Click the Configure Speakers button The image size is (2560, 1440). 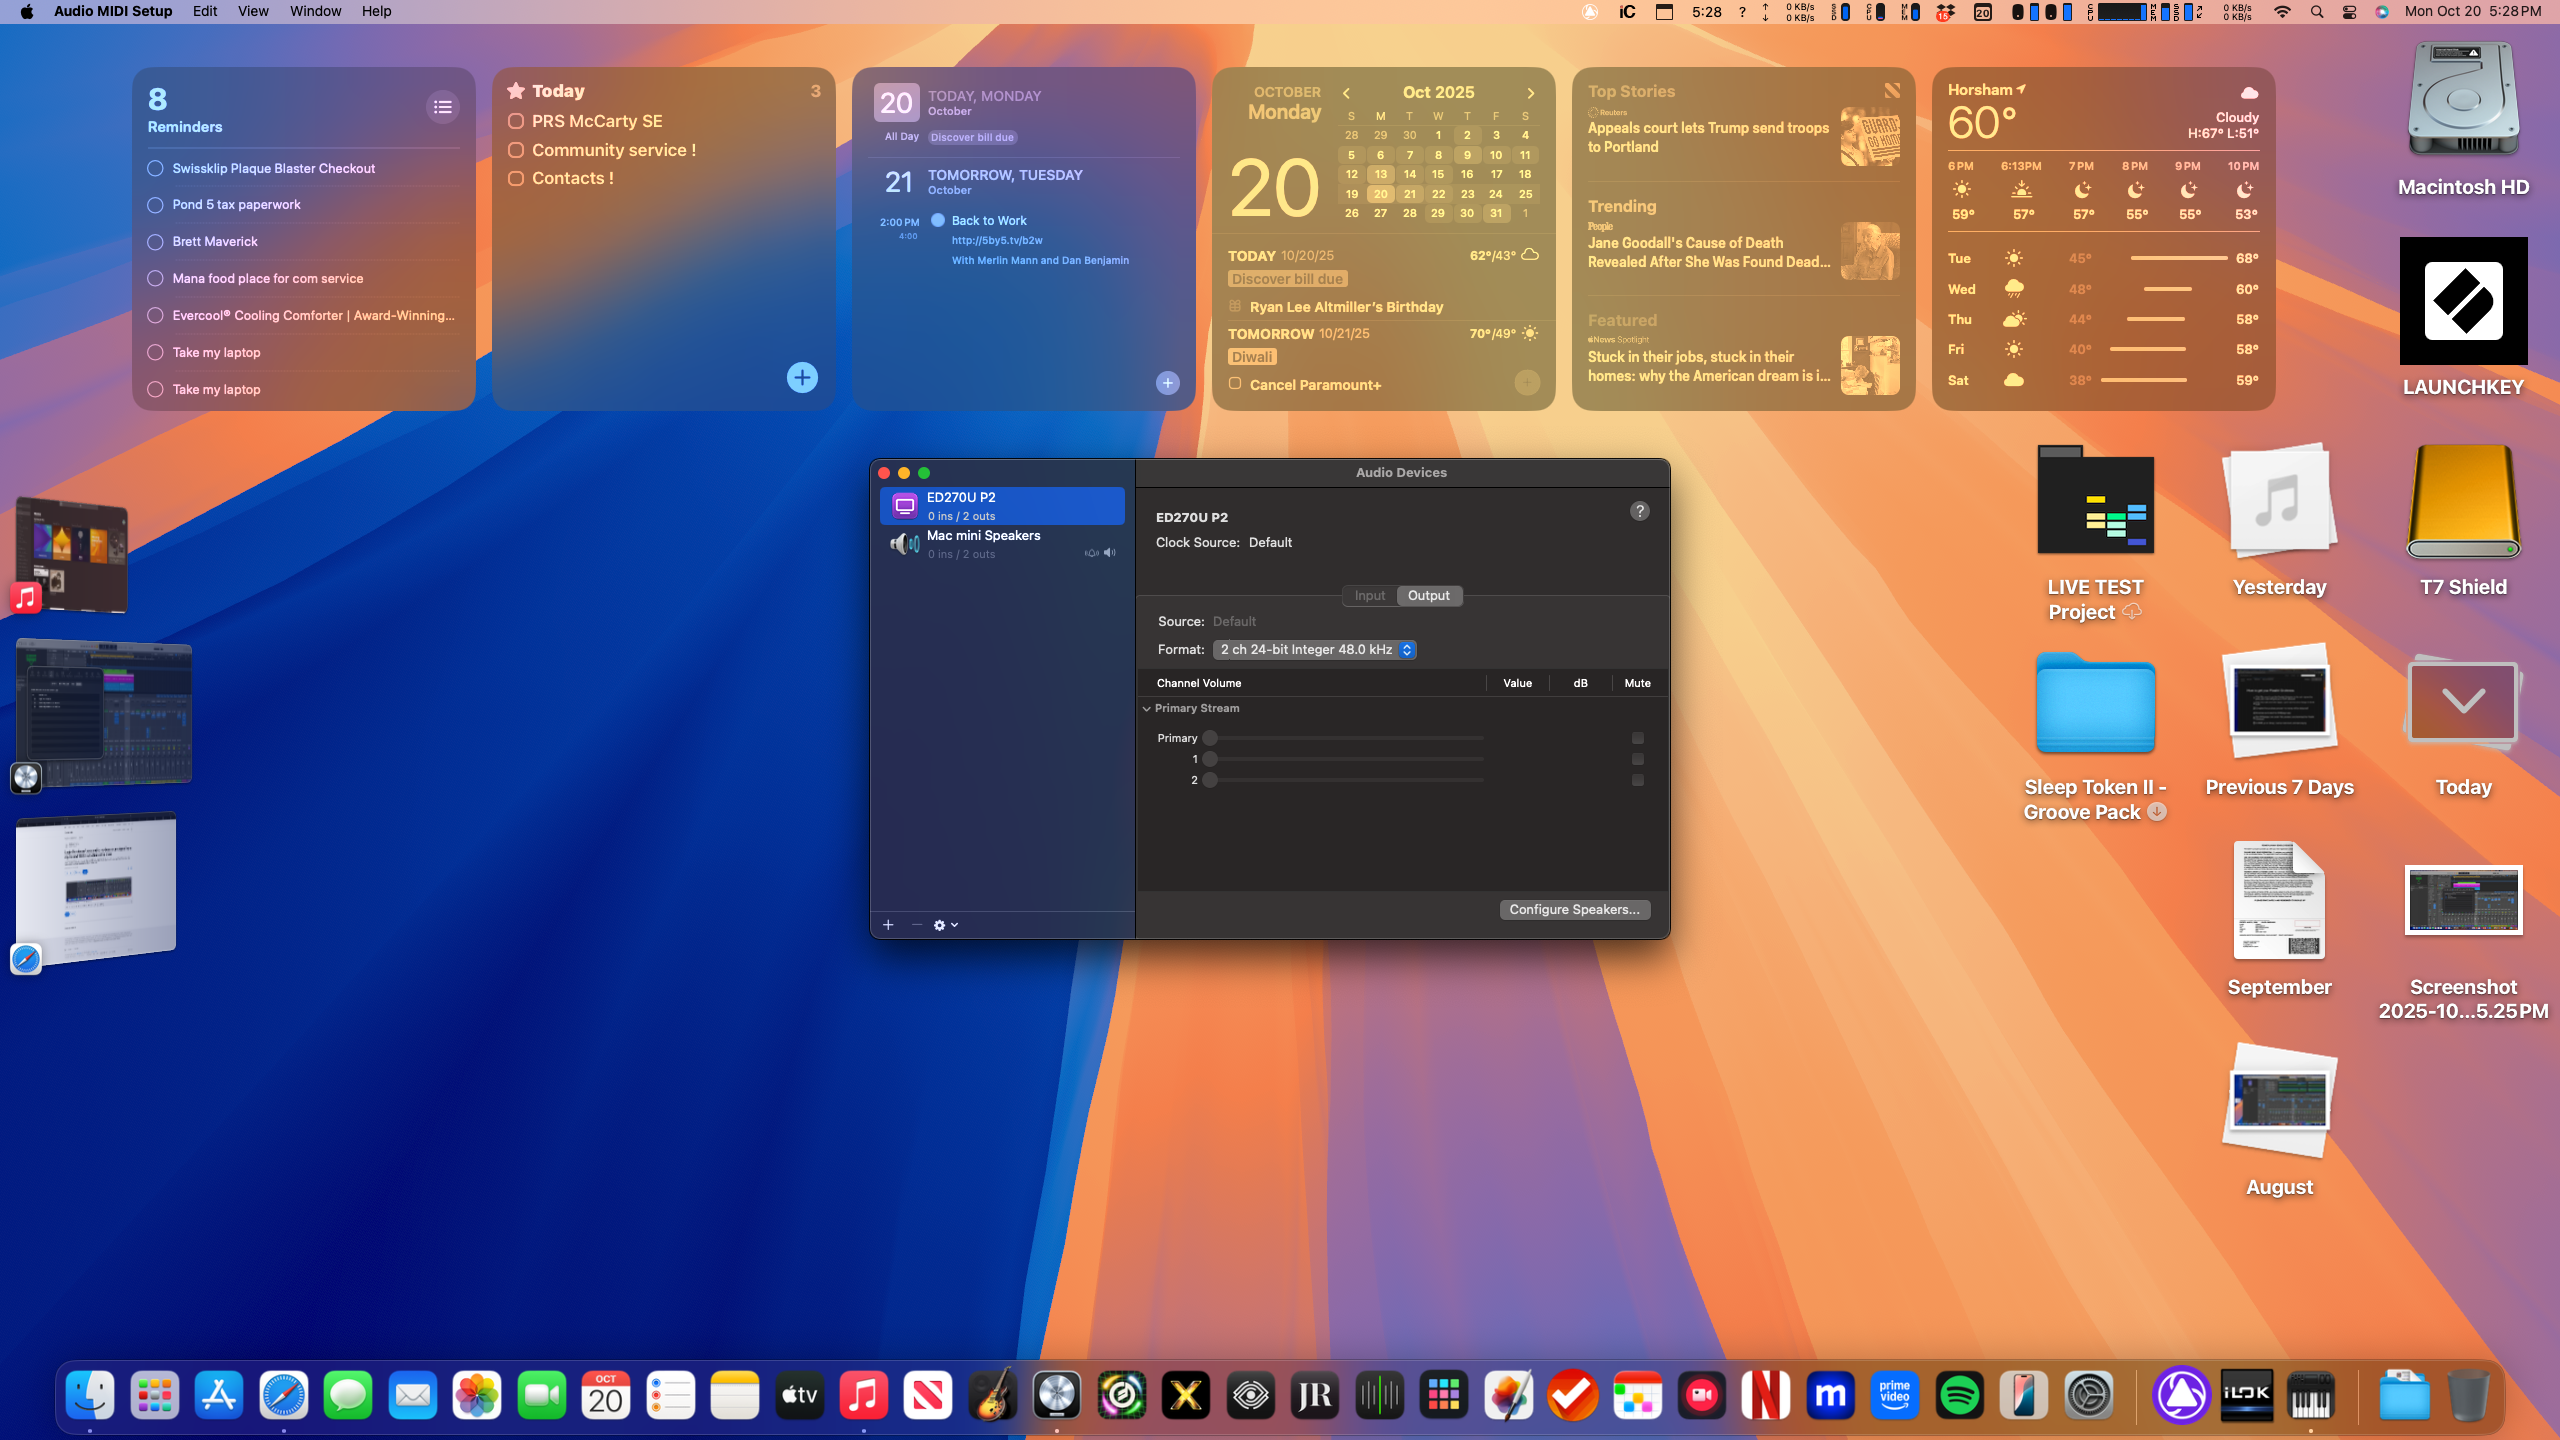1574,910
